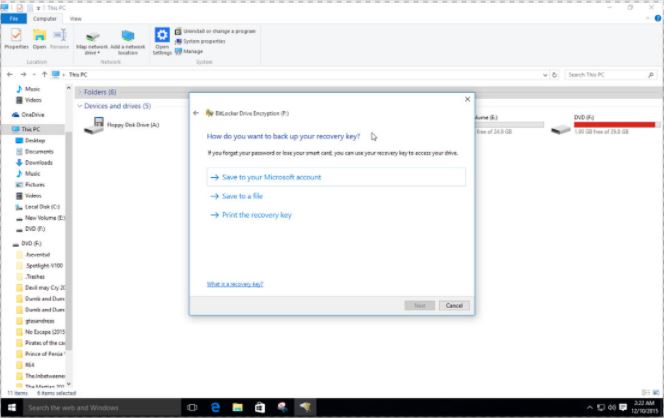The height and width of the screenshot is (418, 664).
Task: Switch to the View ribbon tab
Action: tap(75, 19)
